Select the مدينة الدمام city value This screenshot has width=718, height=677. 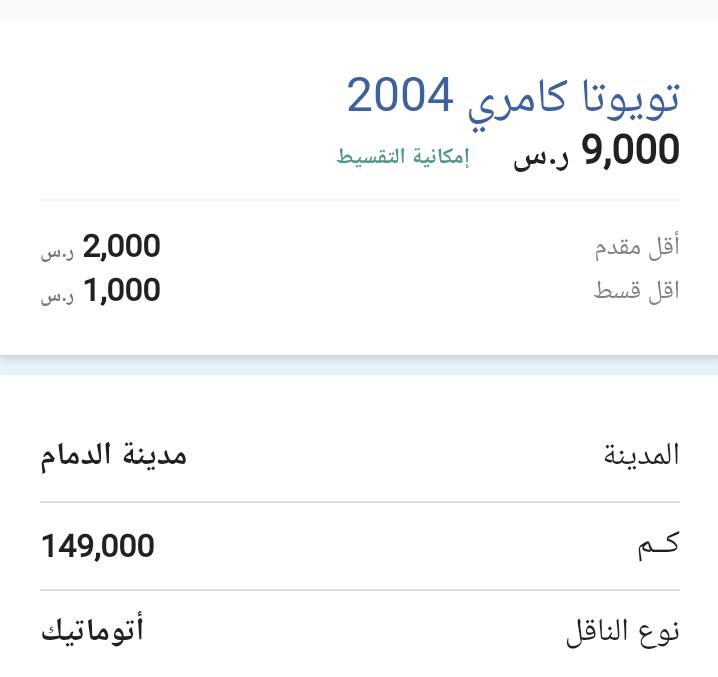pos(114,456)
